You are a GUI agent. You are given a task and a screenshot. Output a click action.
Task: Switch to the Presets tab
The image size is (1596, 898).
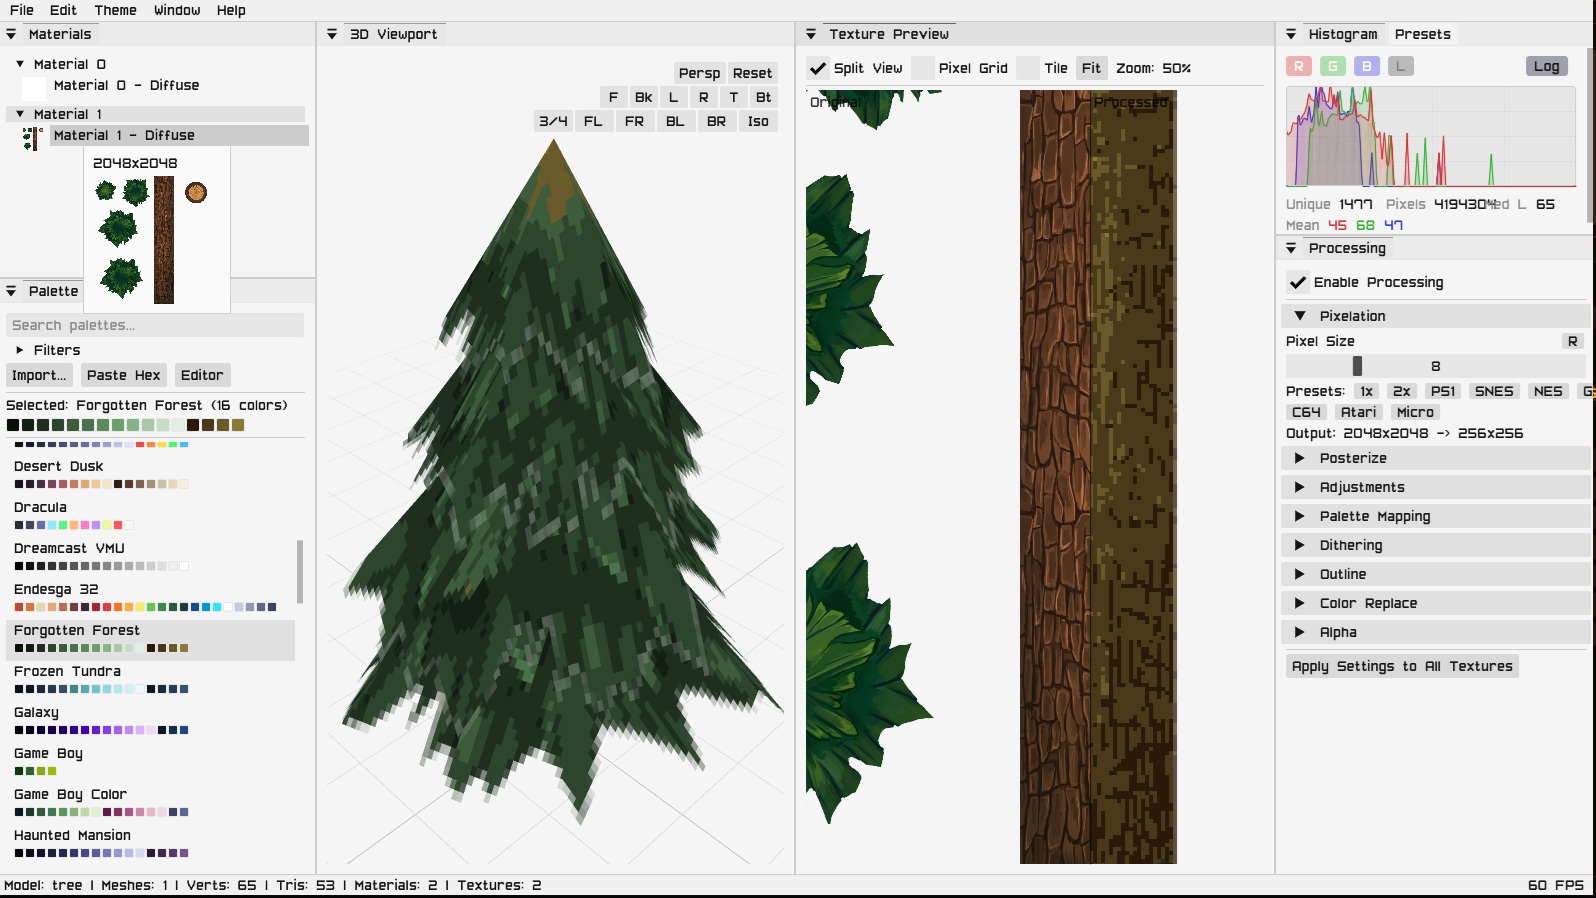1422,34
